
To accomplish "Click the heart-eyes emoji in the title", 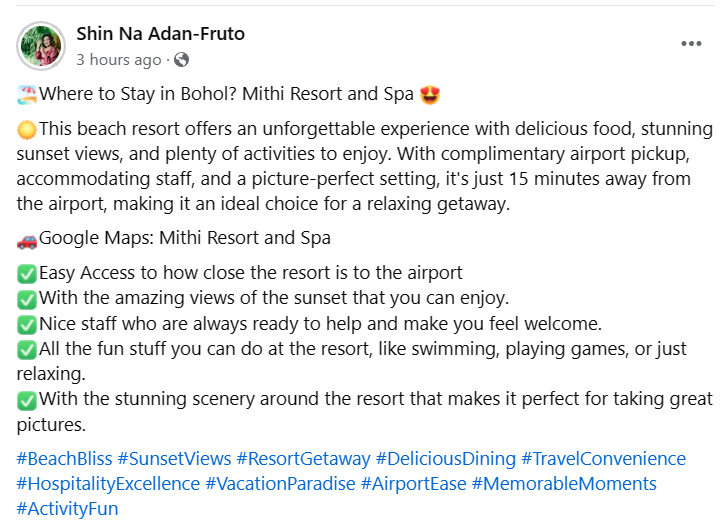I will pyautogui.click(x=432, y=96).
